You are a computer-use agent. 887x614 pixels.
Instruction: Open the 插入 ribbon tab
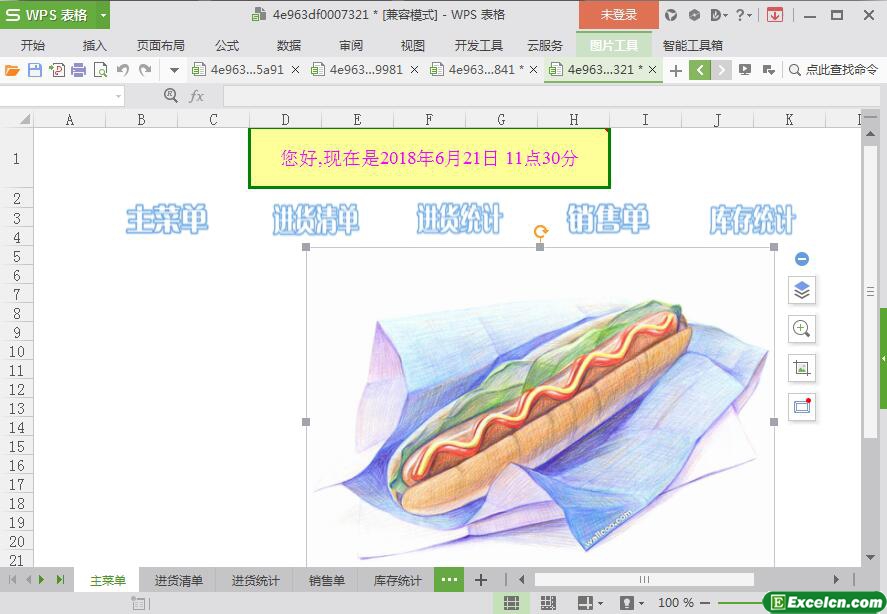(94, 45)
